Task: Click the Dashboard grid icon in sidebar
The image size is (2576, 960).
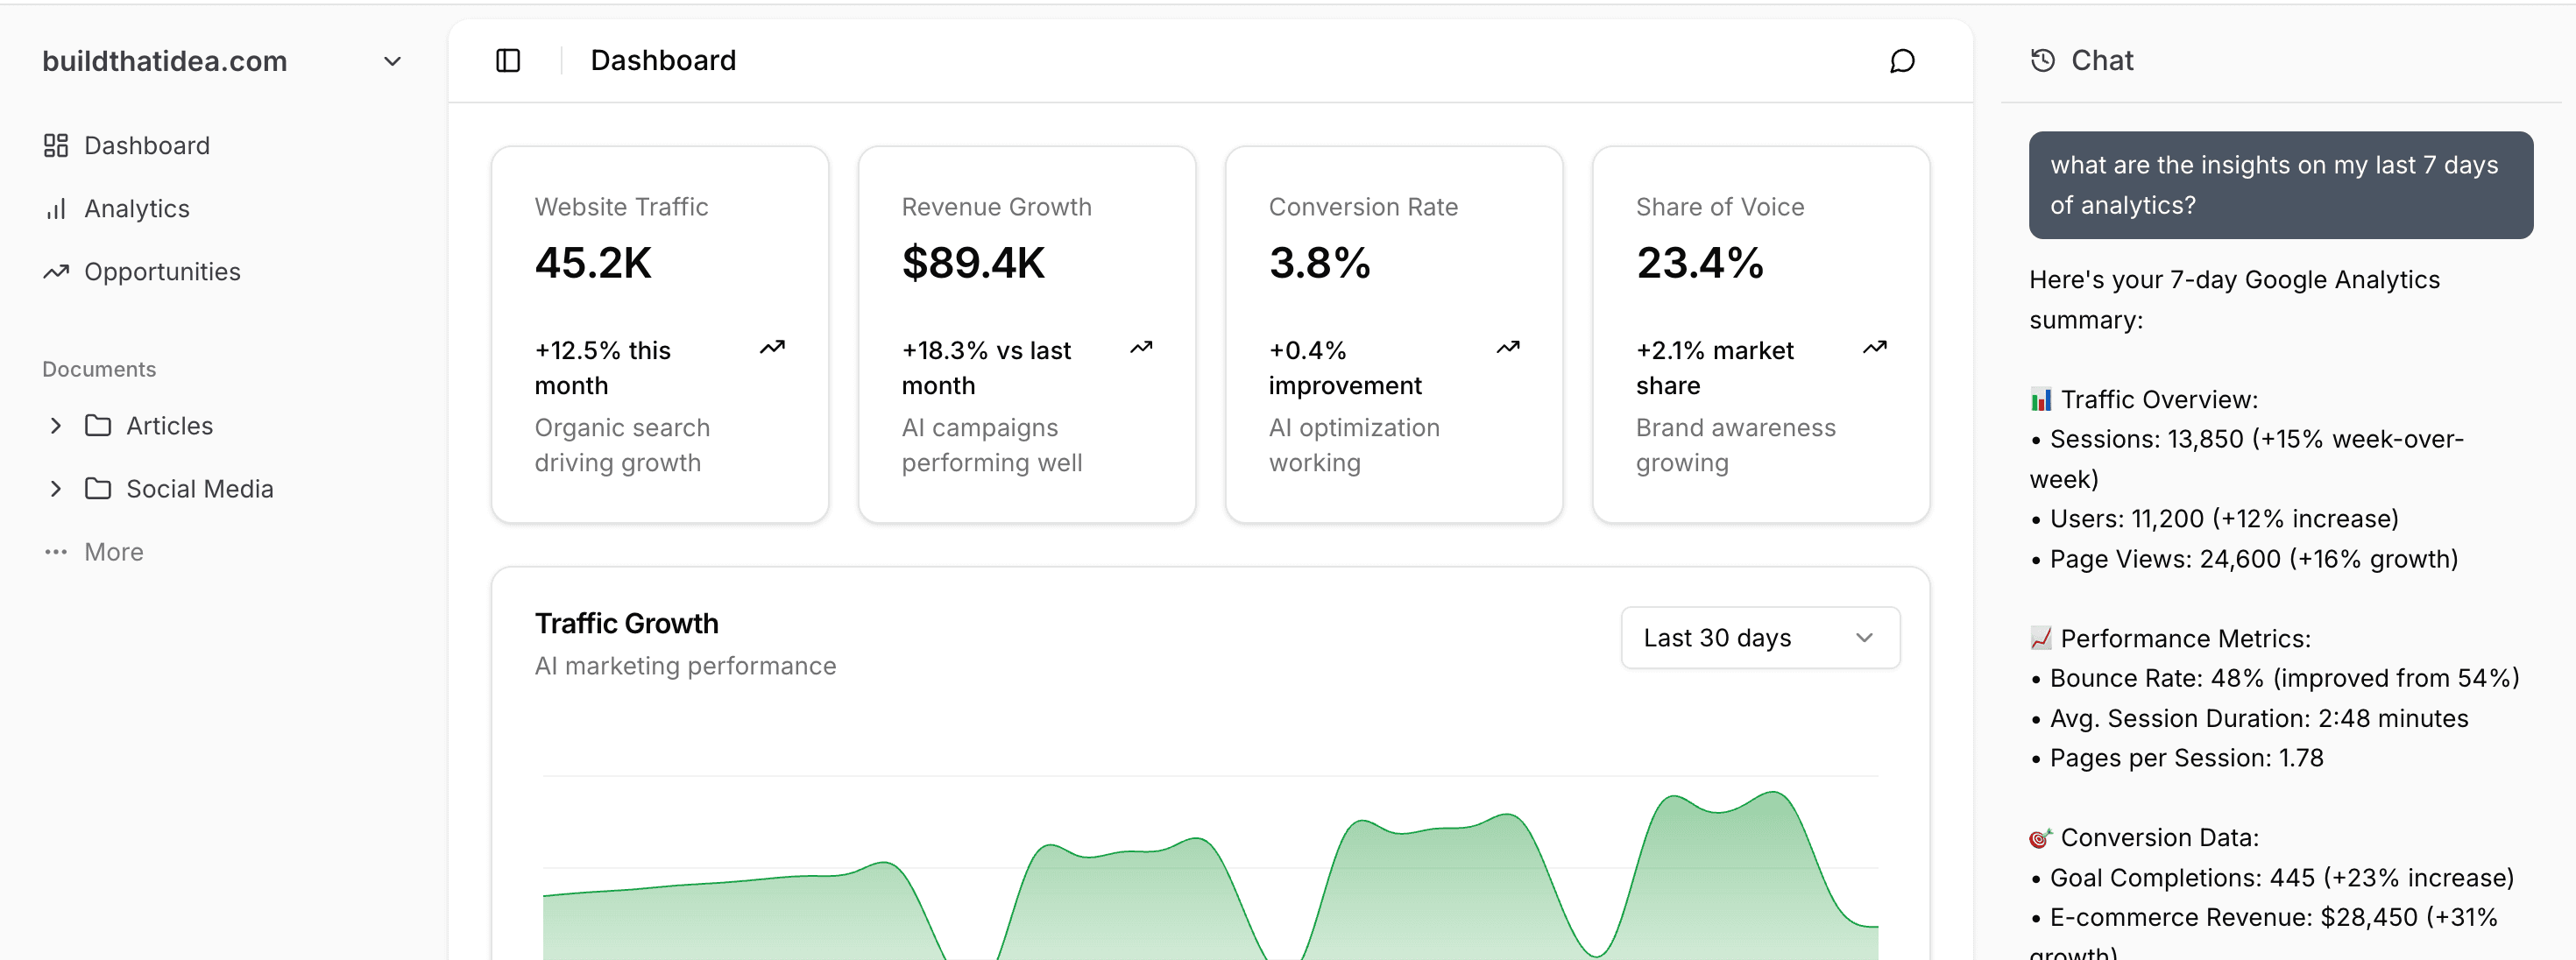Action: point(56,146)
